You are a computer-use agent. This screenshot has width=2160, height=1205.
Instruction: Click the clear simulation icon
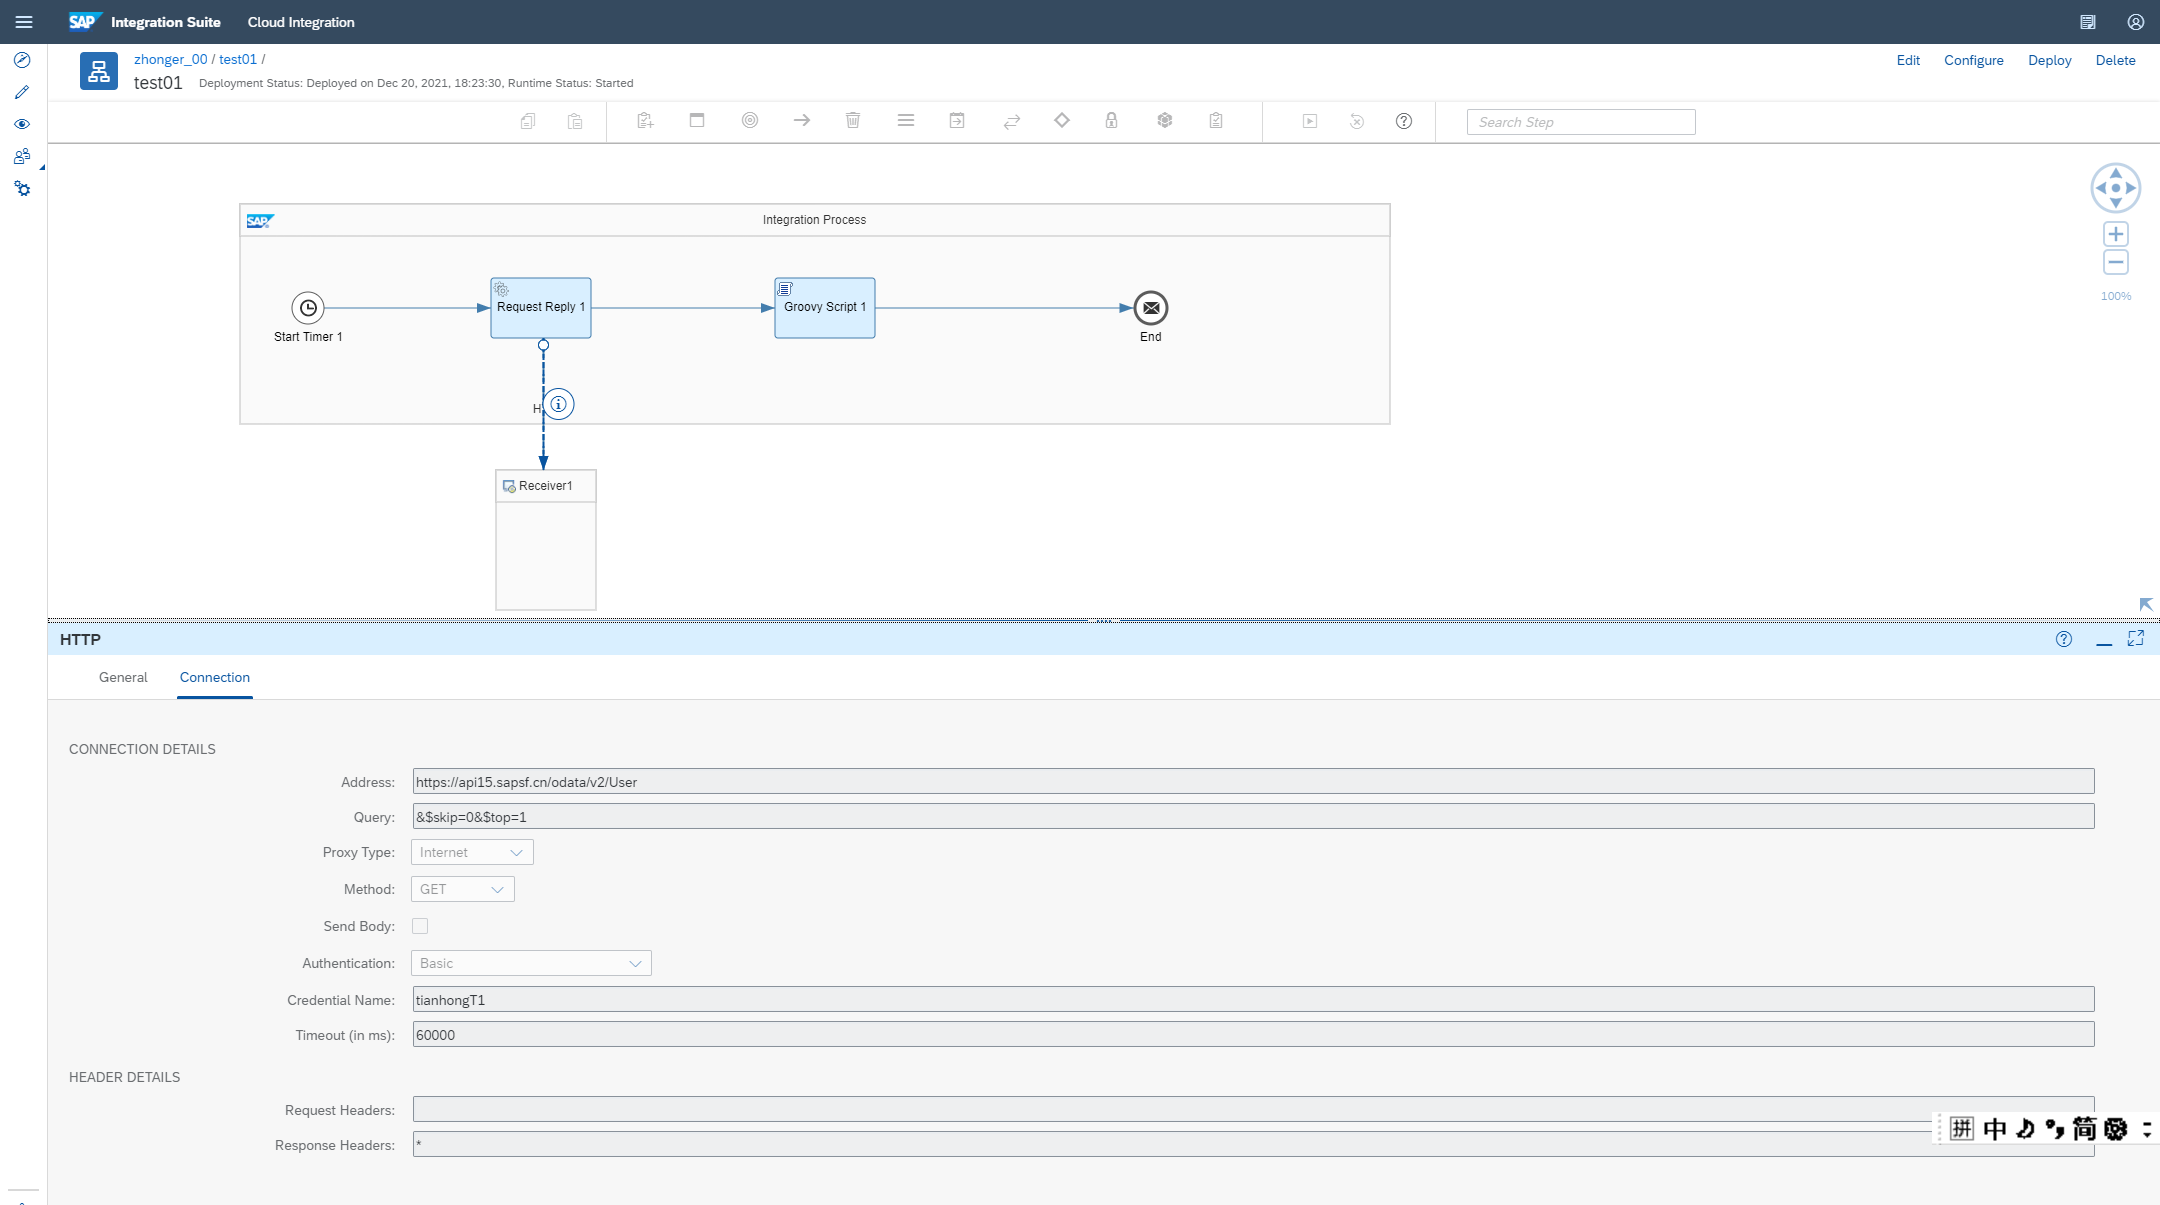(x=1357, y=121)
